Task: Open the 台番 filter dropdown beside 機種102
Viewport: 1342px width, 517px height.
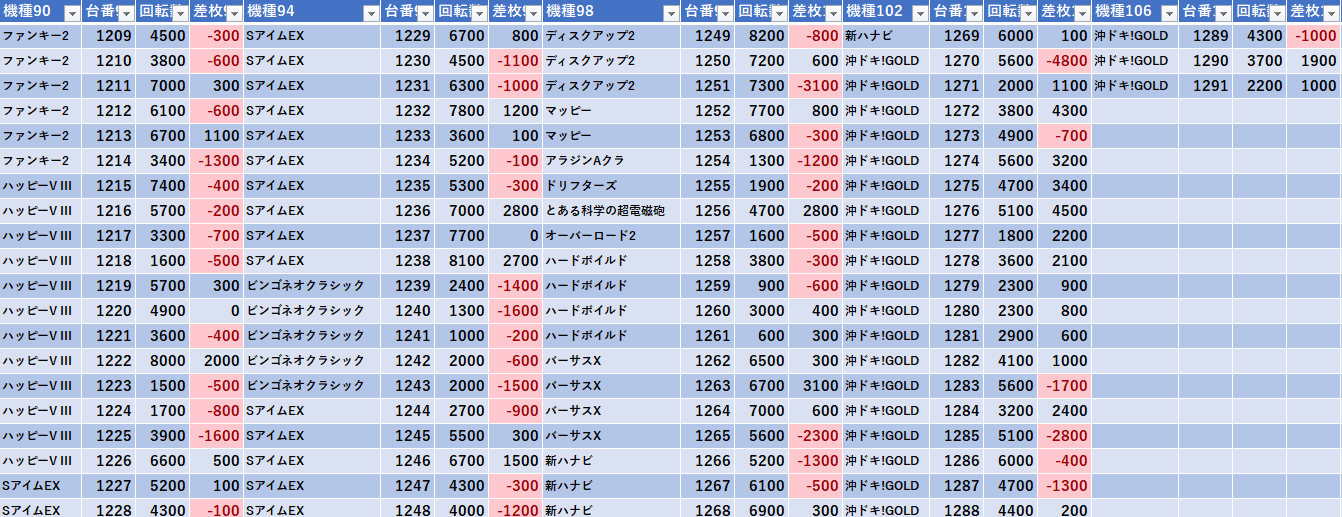Action: [974, 12]
